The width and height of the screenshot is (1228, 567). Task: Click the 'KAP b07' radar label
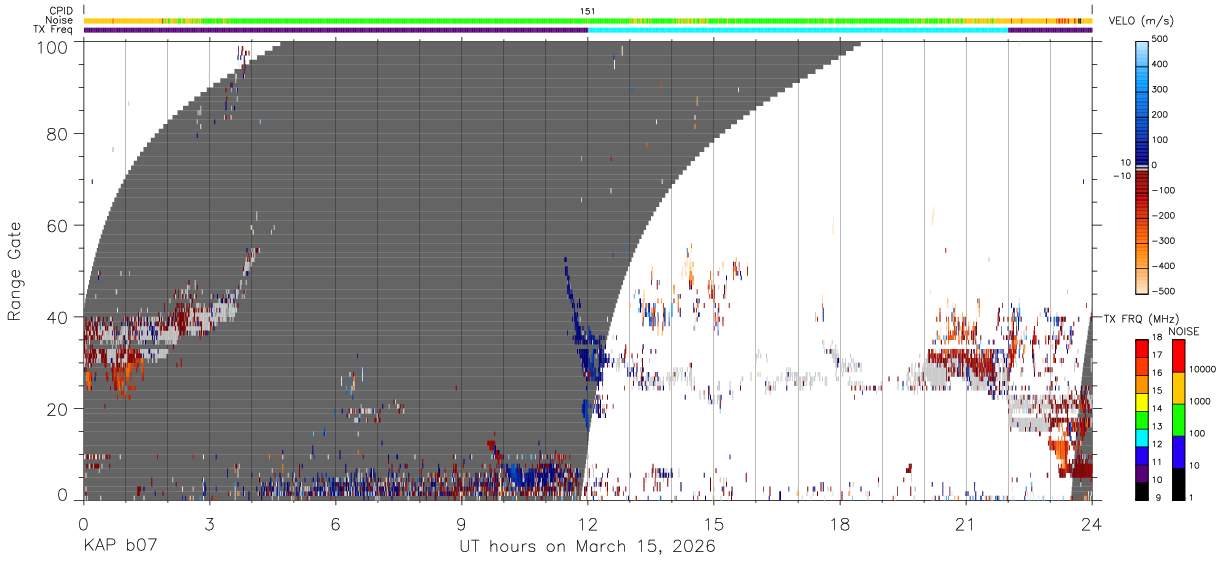120,547
